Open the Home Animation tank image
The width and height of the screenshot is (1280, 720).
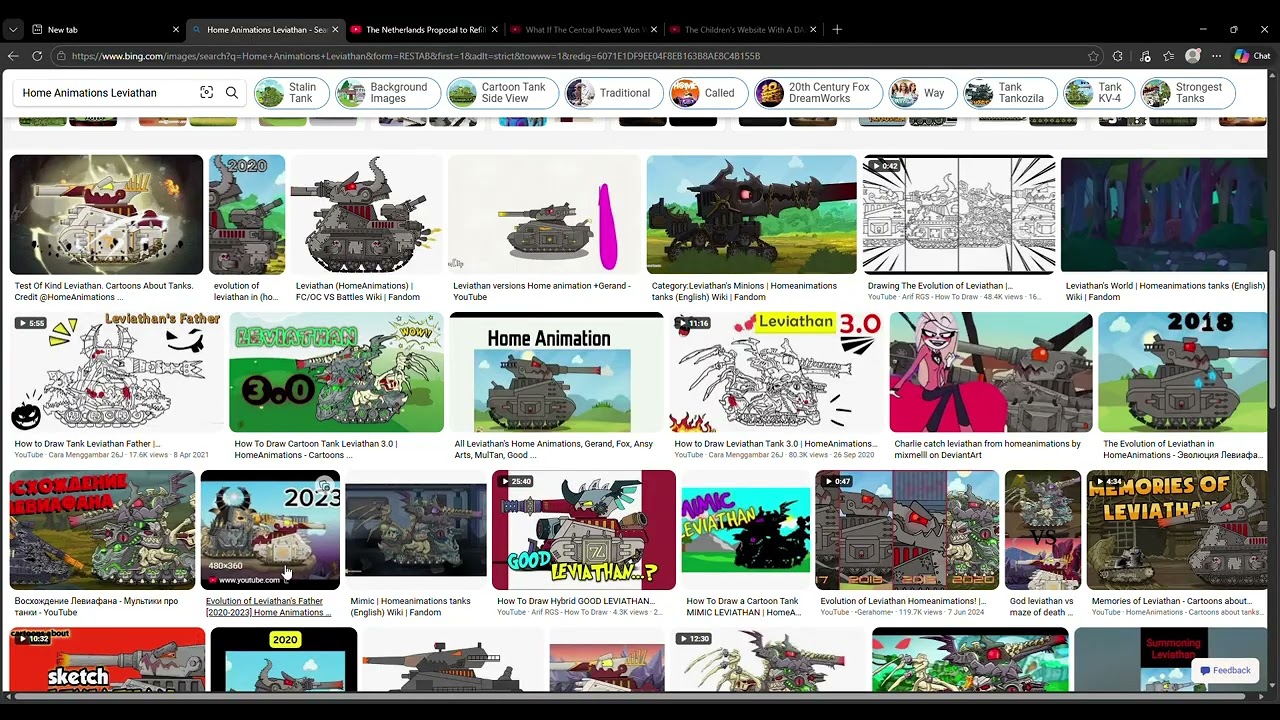tap(556, 372)
